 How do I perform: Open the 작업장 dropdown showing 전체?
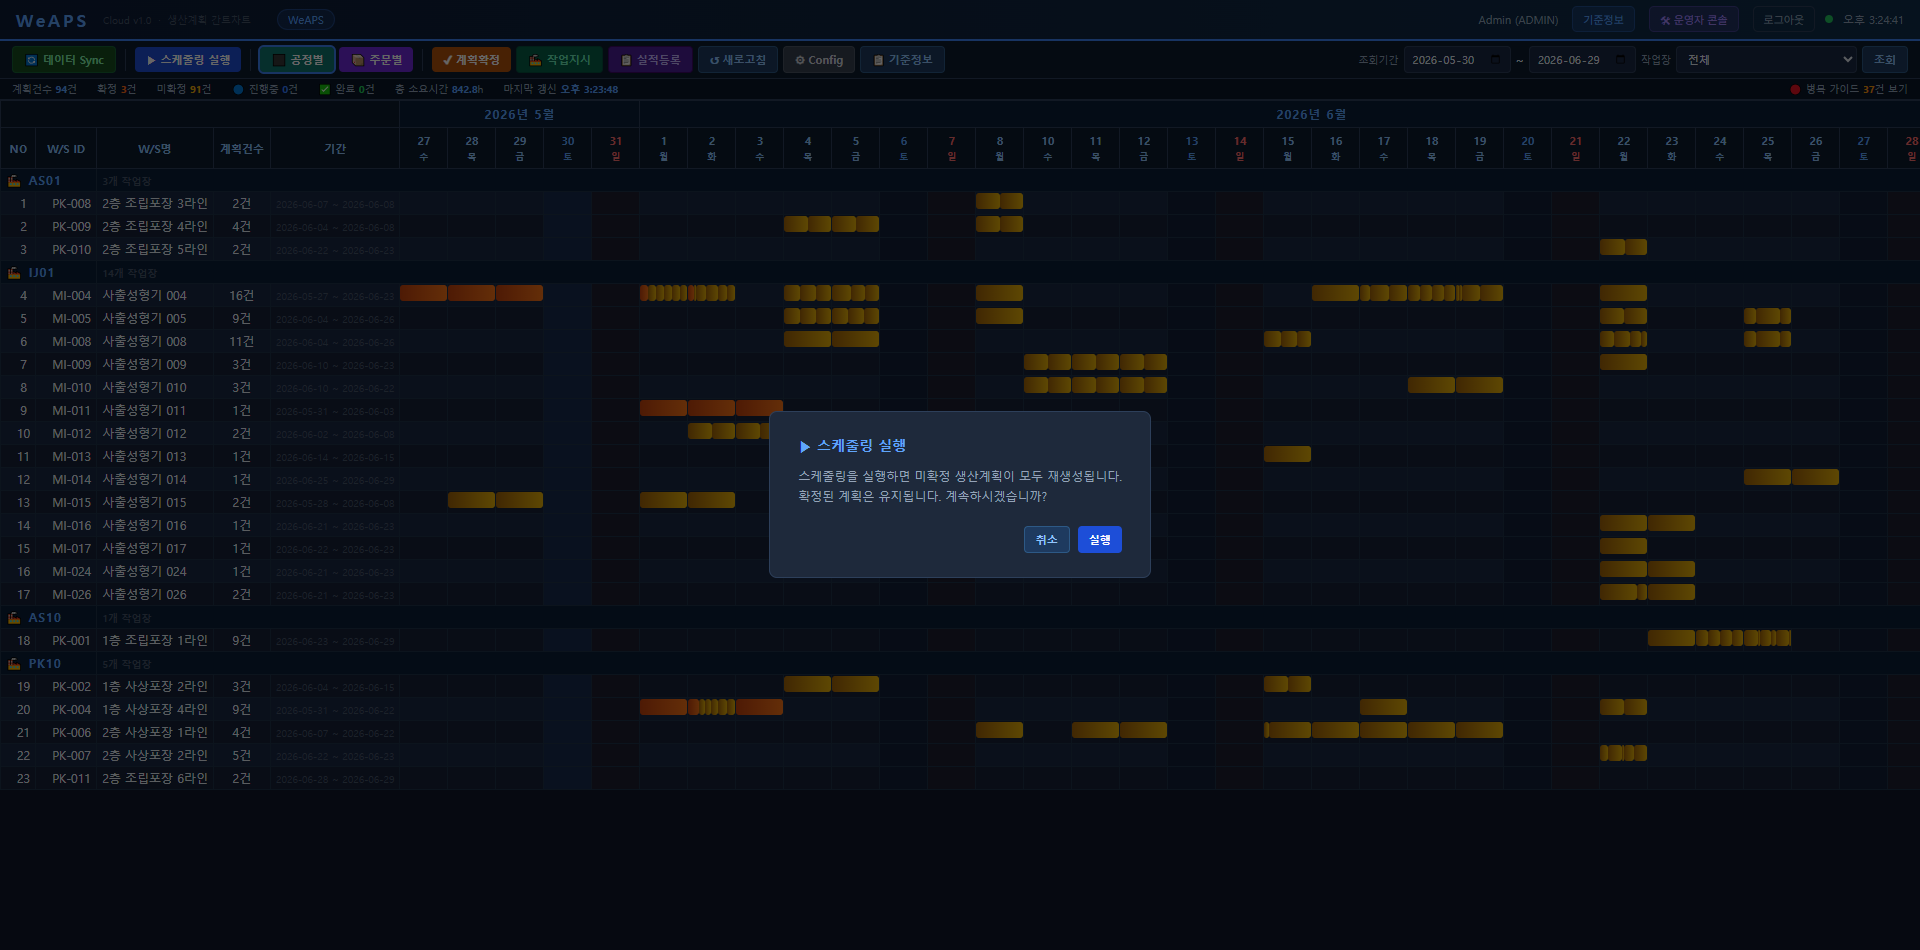[1766, 60]
